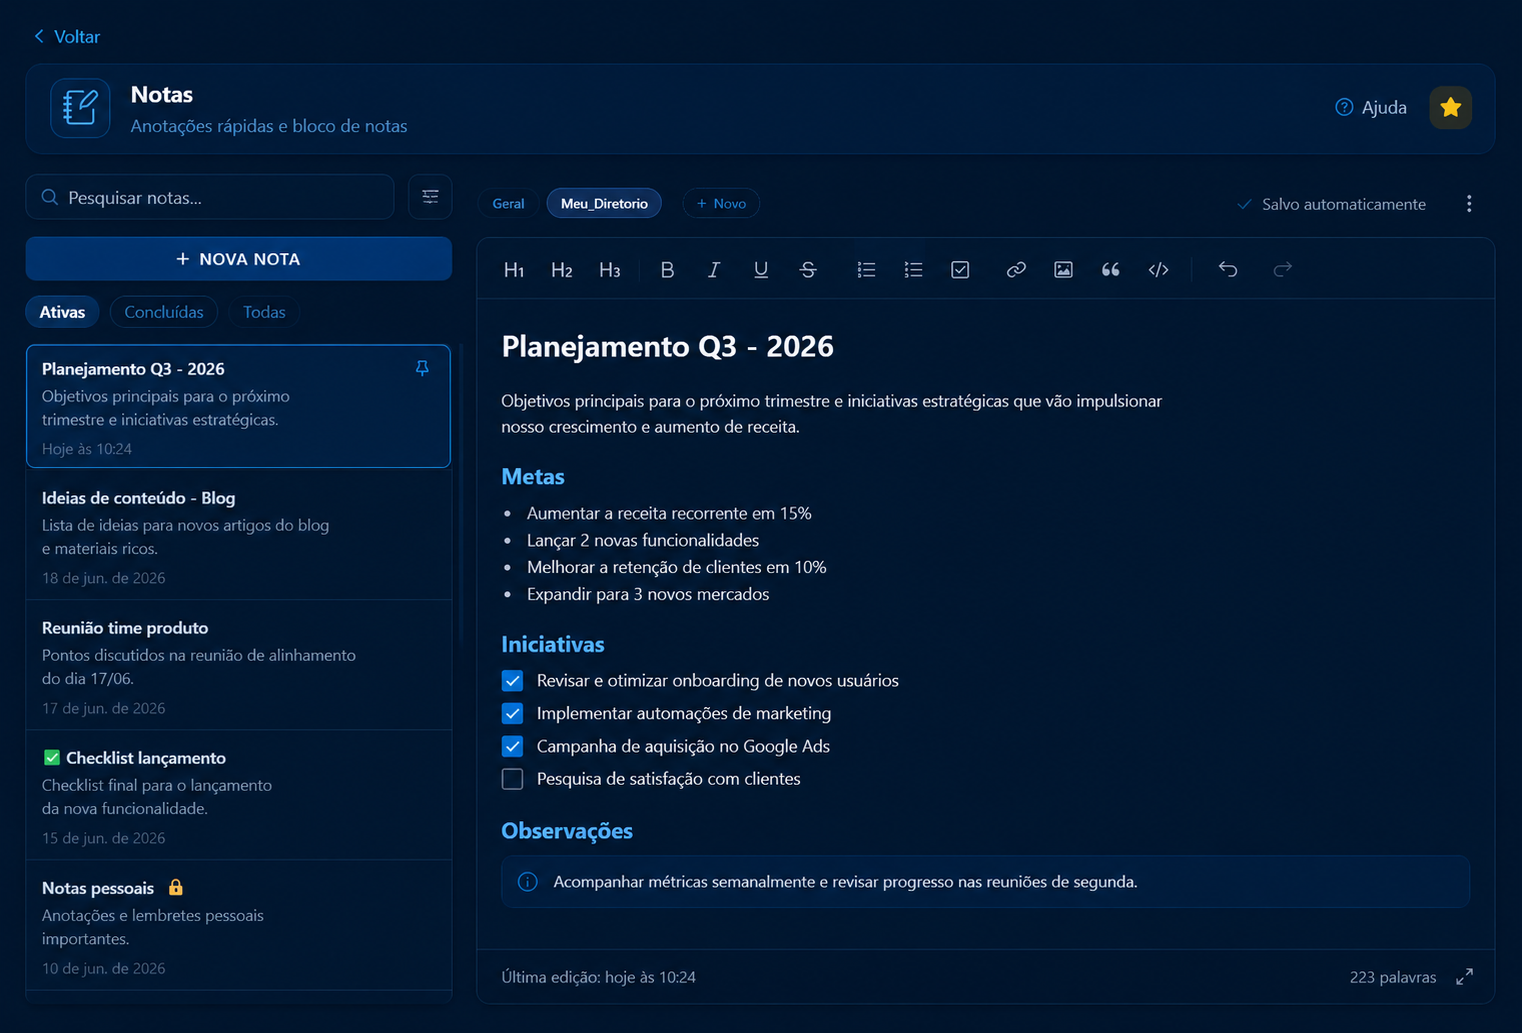1522x1033 pixels.
Task: Toggle underline formatting
Action: 761,270
